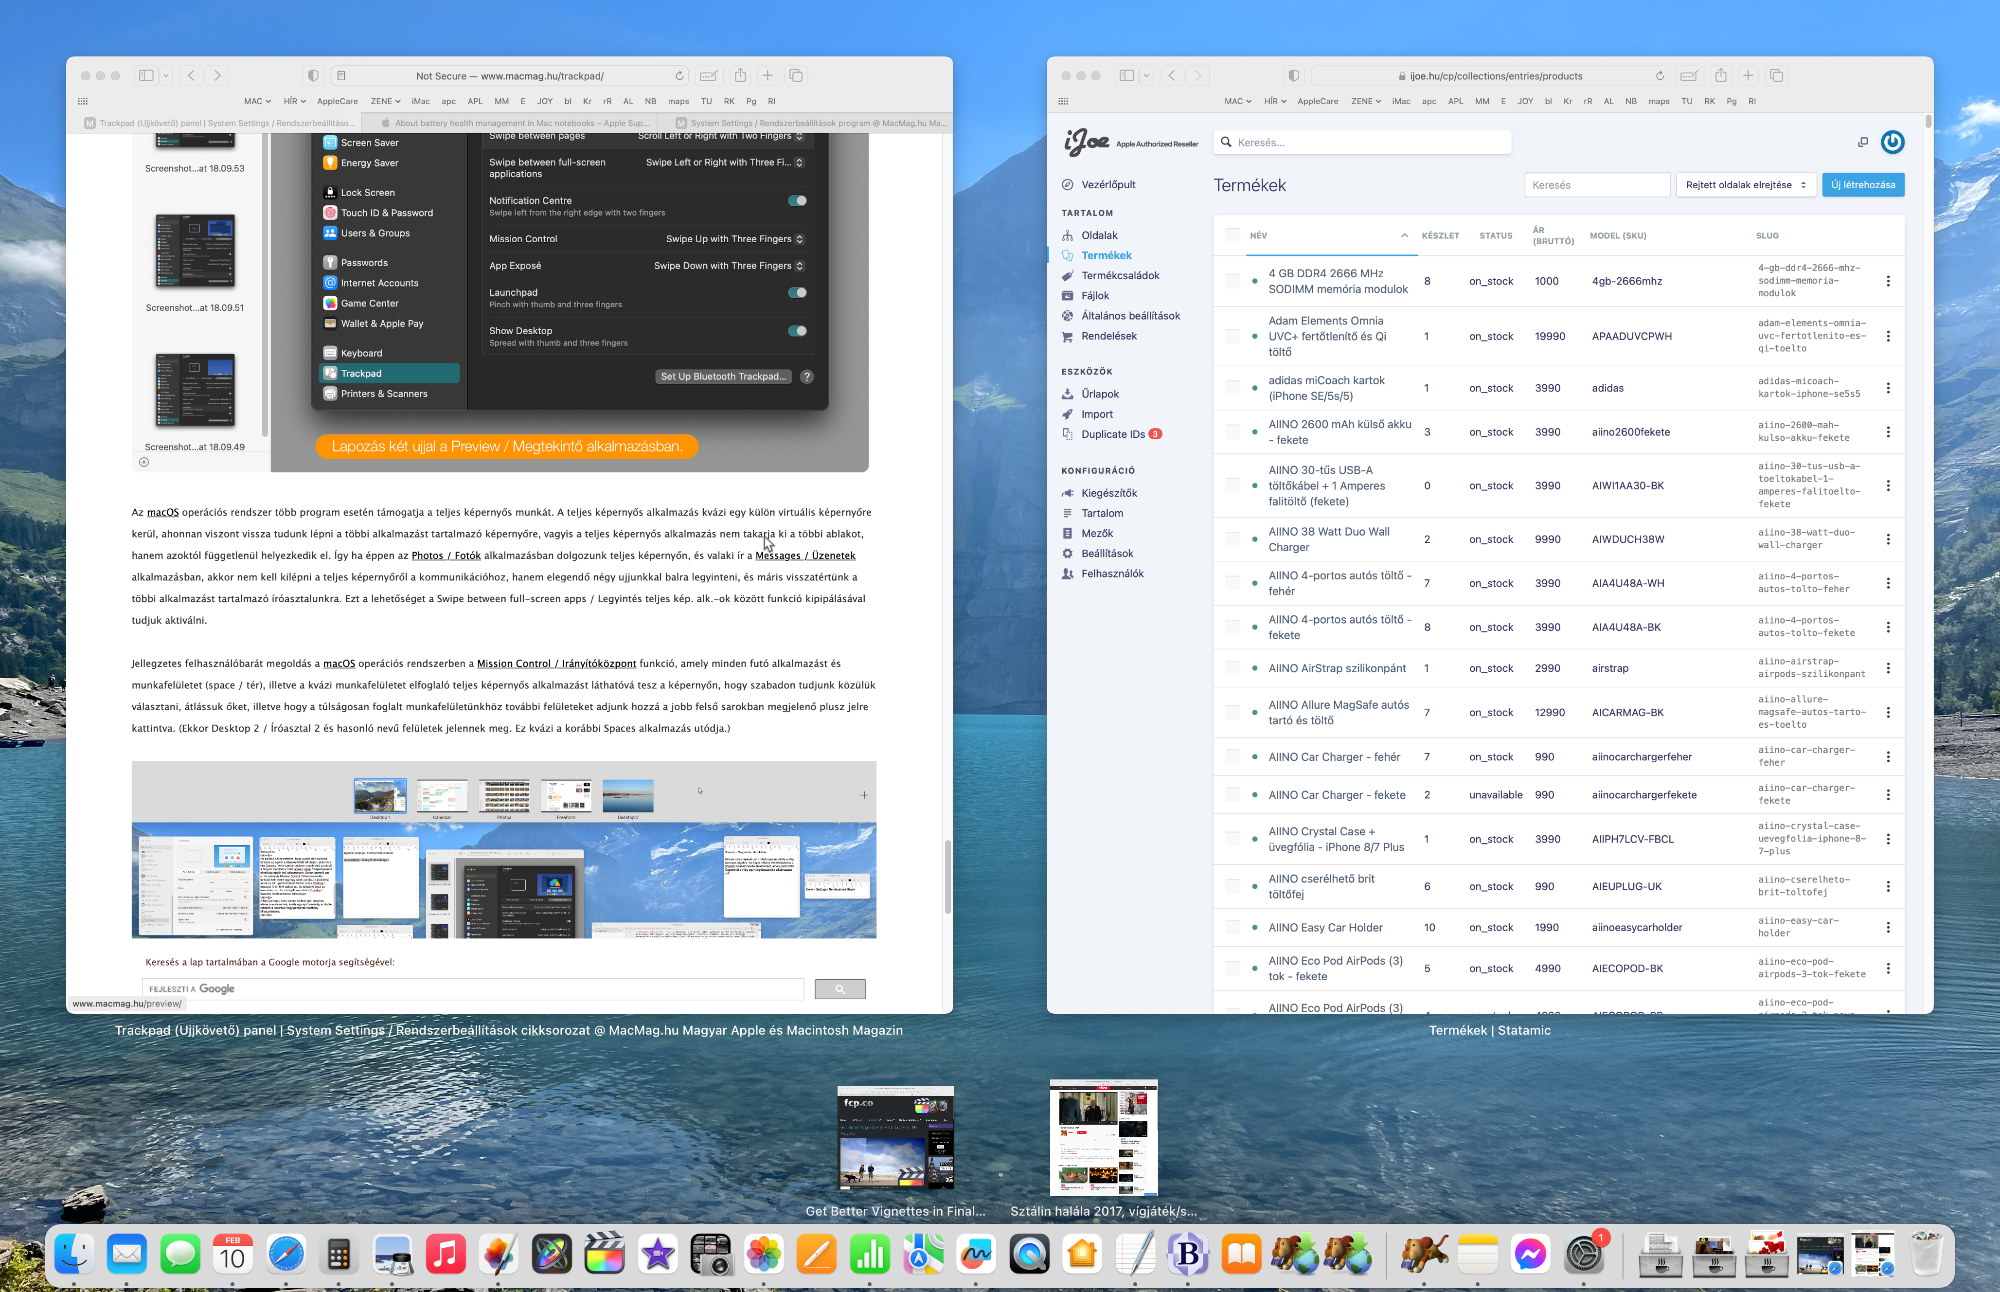
Task: Open AIINO Allure MagSafe autós tartó product
Action: [x=1338, y=712]
